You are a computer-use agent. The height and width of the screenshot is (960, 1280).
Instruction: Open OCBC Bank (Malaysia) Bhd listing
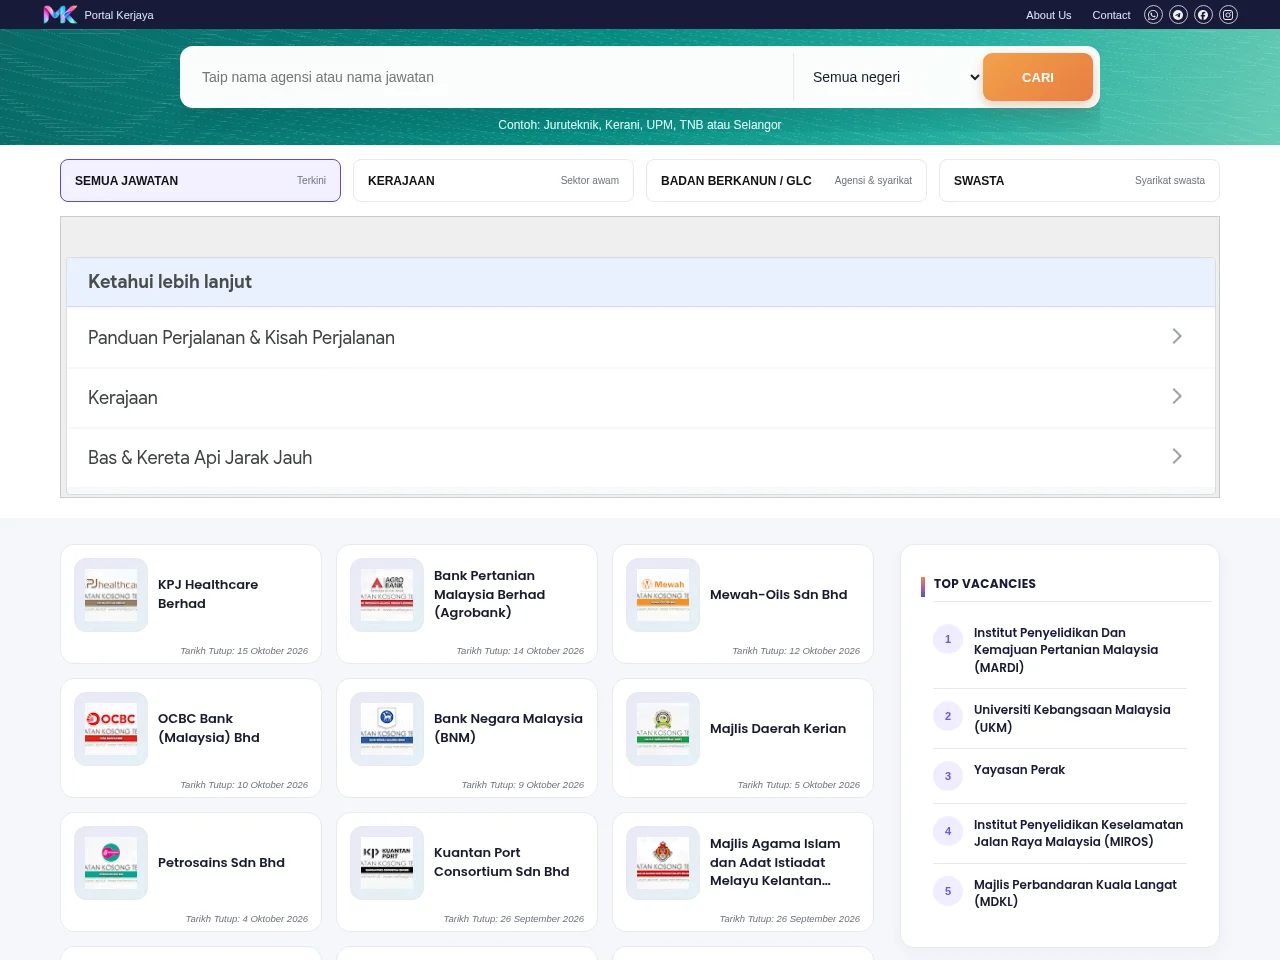[209, 728]
